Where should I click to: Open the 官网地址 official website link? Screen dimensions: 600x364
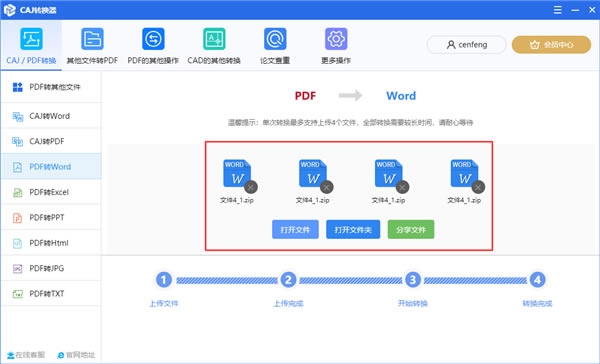coord(76,355)
